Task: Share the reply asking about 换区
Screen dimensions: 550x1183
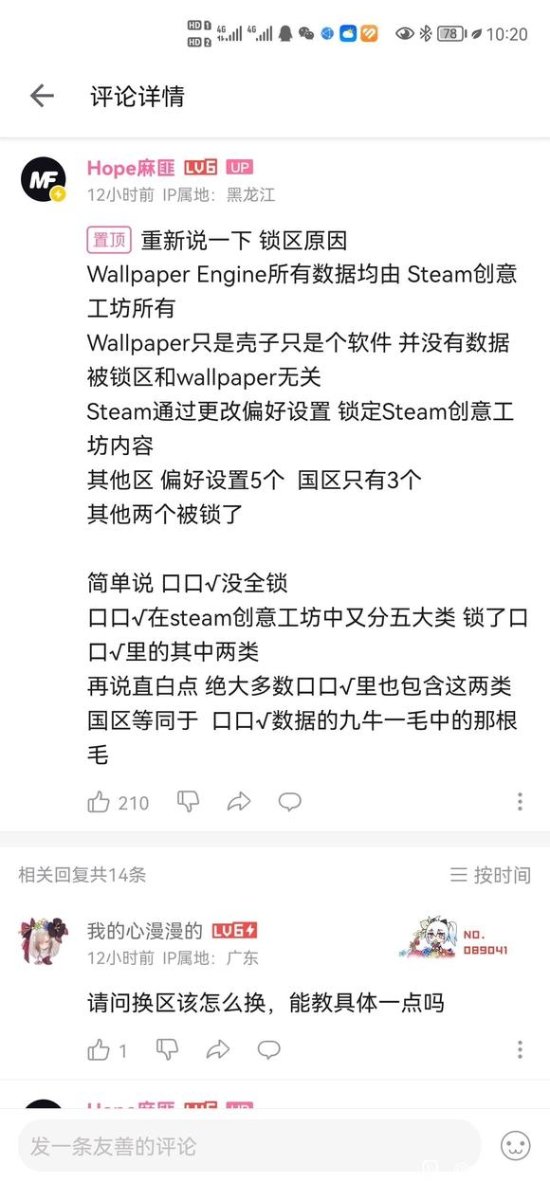Action: coord(218,1049)
